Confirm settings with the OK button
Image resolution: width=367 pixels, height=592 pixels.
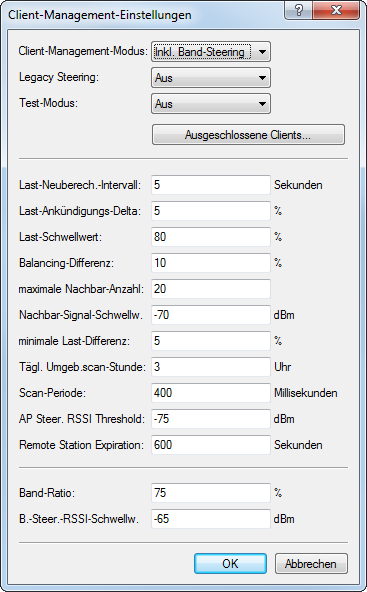[230, 564]
